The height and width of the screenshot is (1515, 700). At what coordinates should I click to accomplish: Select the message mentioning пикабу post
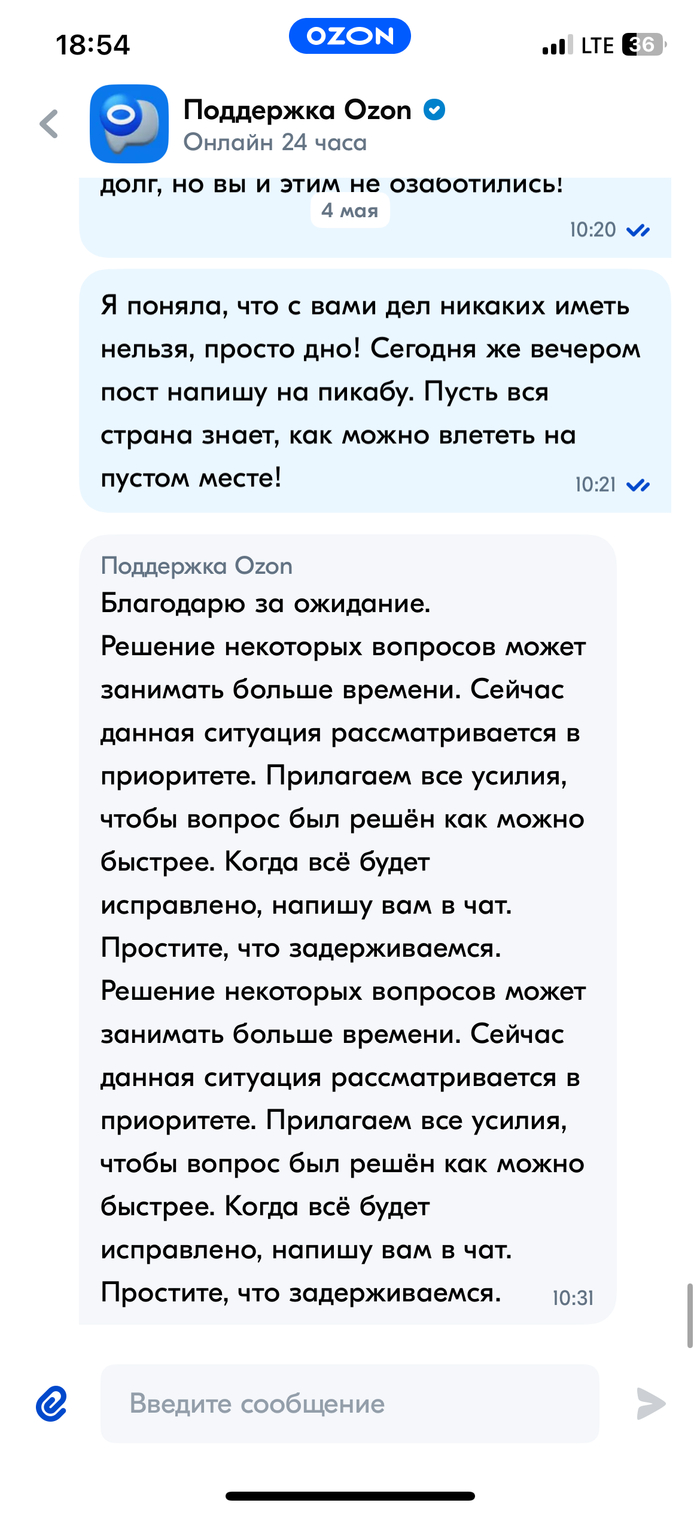[x=370, y=391]
